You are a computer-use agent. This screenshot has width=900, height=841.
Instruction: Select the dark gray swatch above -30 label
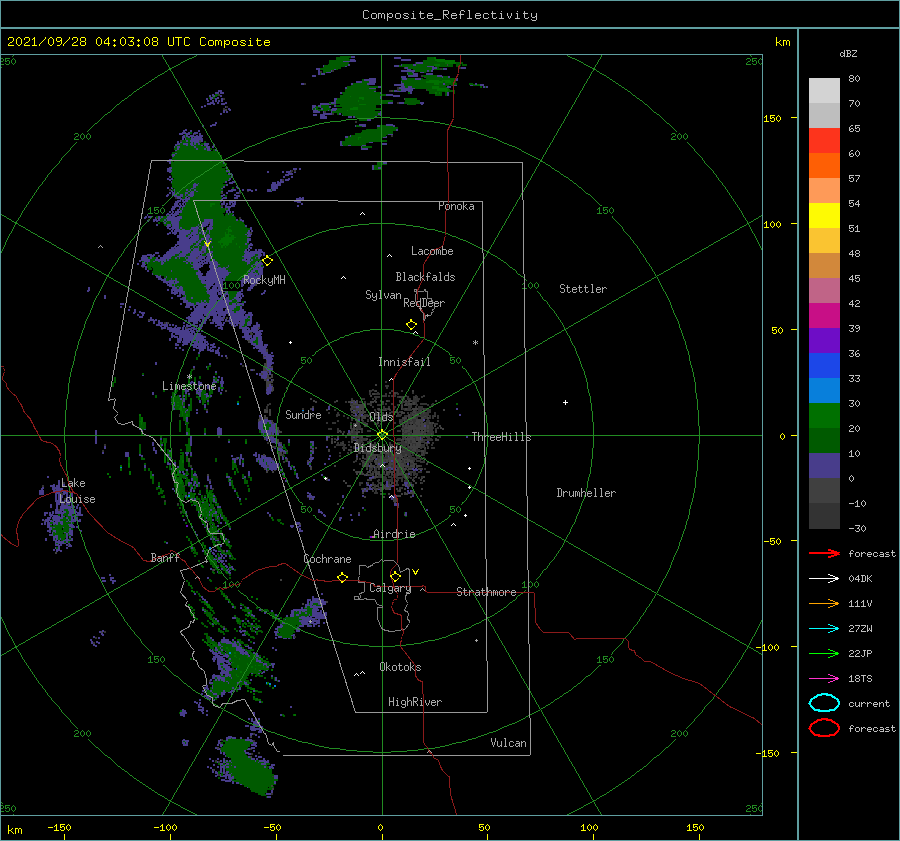(x=824, y=516)
